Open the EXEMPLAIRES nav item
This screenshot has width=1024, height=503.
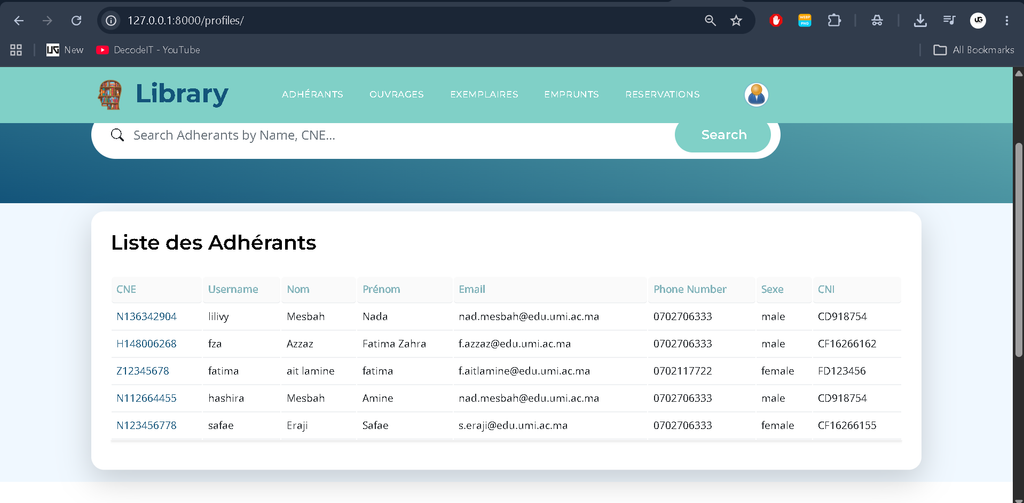click(484, 94)
